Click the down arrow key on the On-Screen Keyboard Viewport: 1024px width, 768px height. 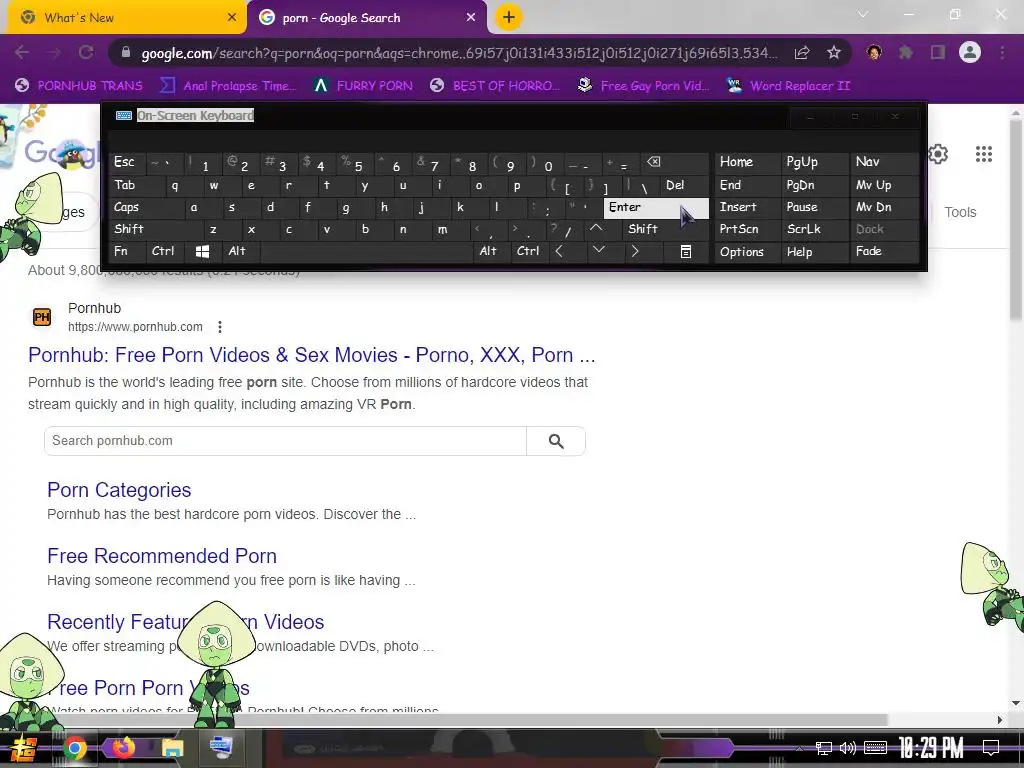(598, 251)
